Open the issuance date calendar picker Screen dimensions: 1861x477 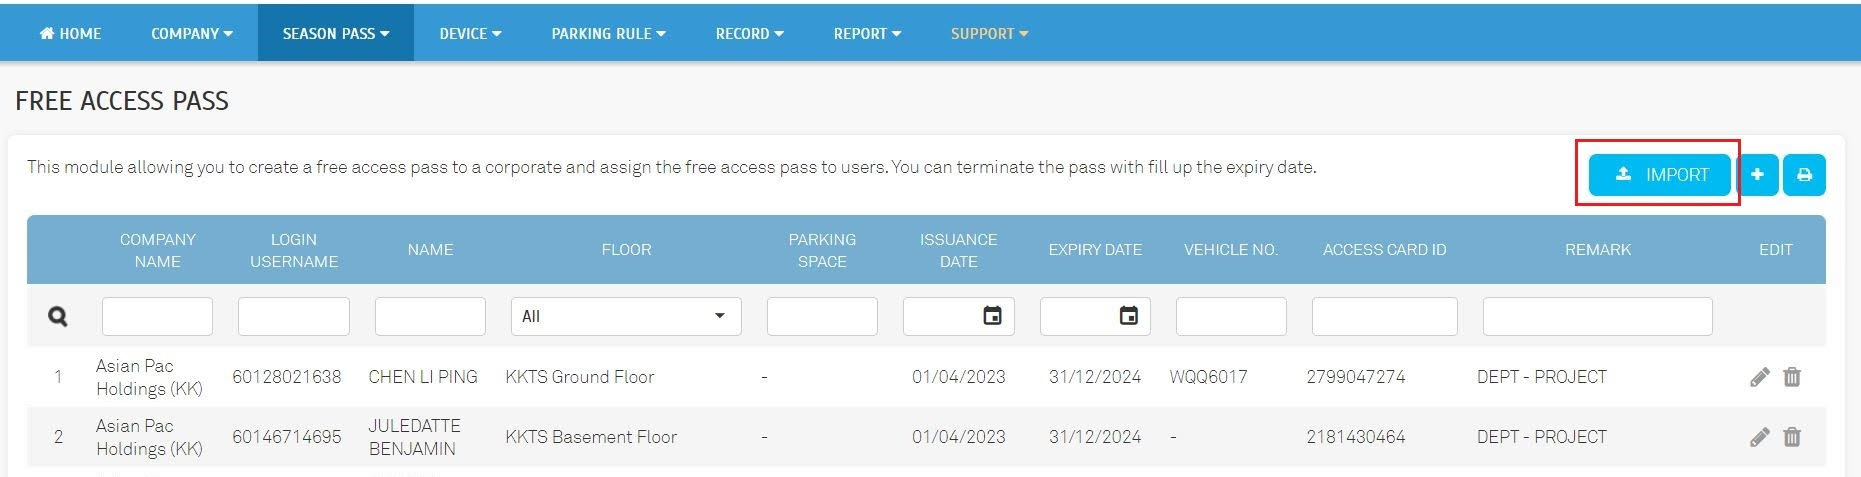(992, 316)
